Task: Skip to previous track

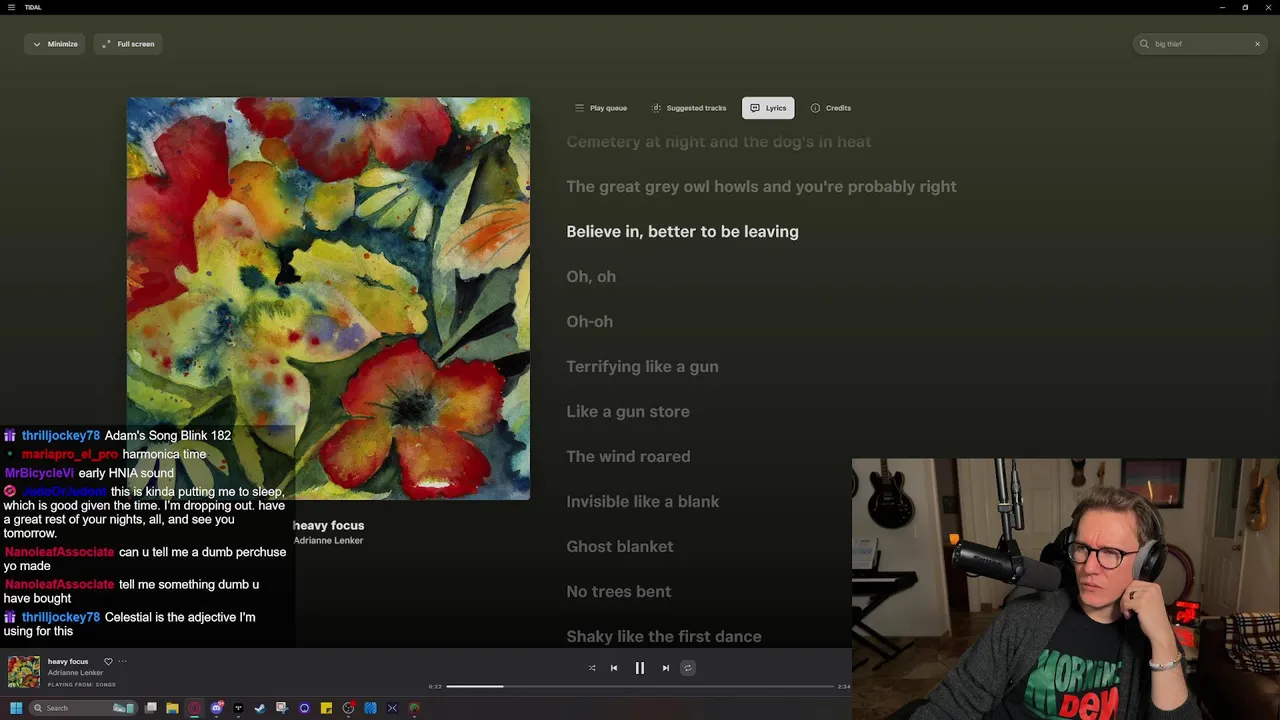Action: point(614,668)
